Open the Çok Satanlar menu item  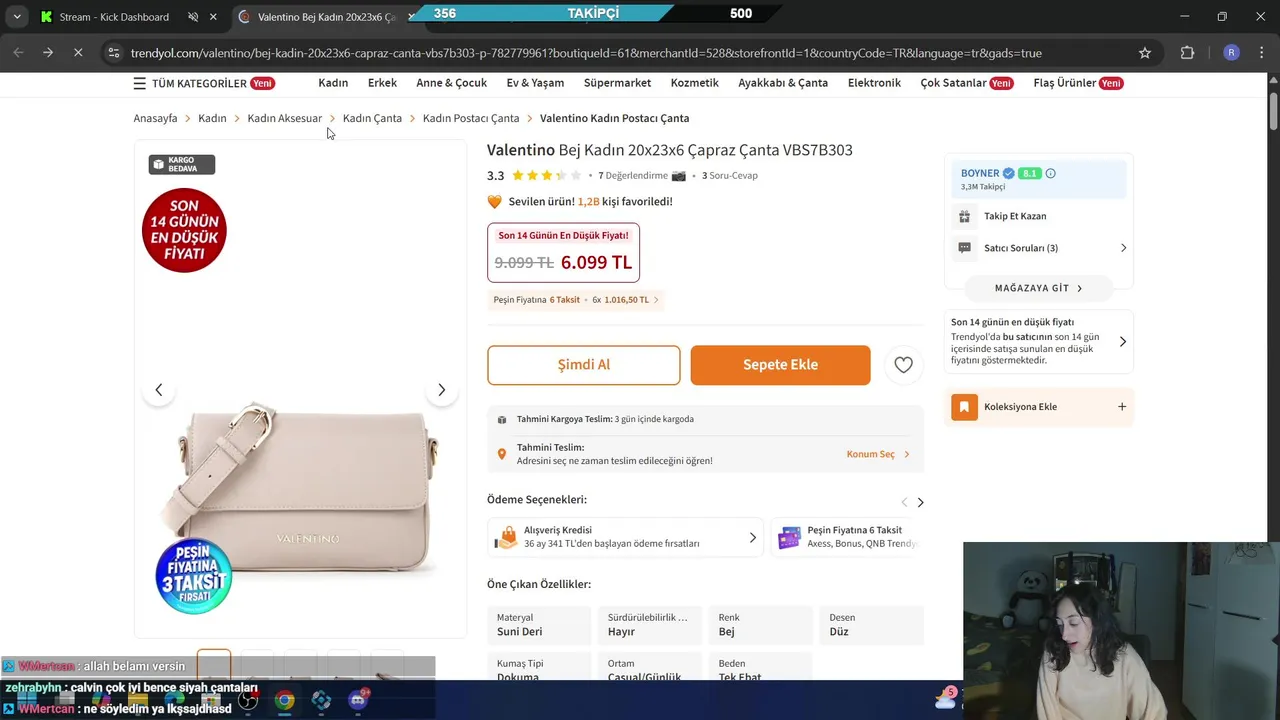(x=966, y=83)
